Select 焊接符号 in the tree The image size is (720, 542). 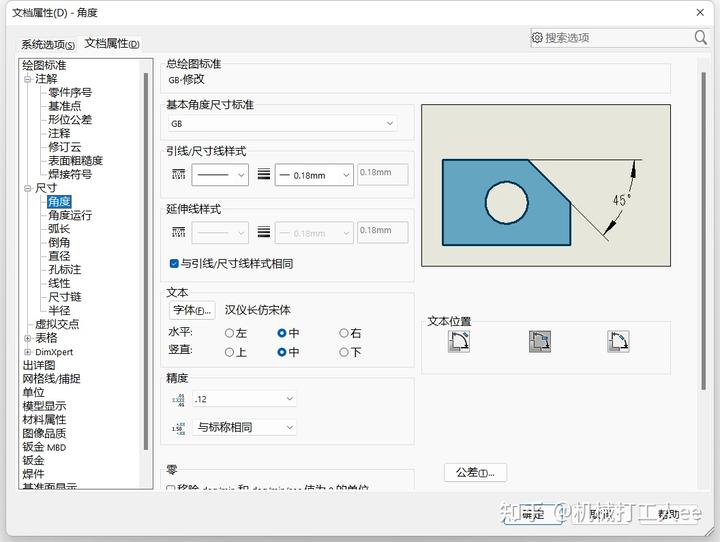70,175
